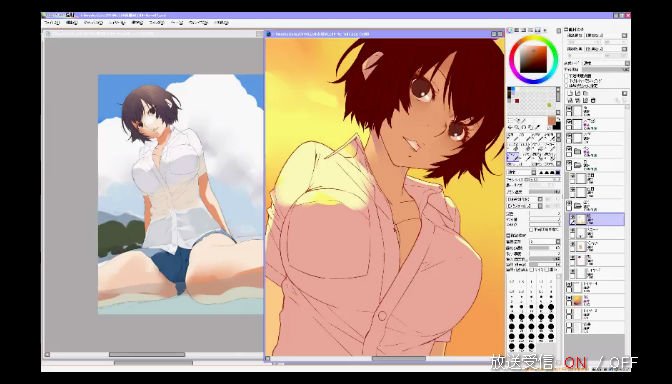672x384 pixels.
Task: Choose the flat hardest brush edge shape
Action: pyautogui.click(x=558, y=173)
